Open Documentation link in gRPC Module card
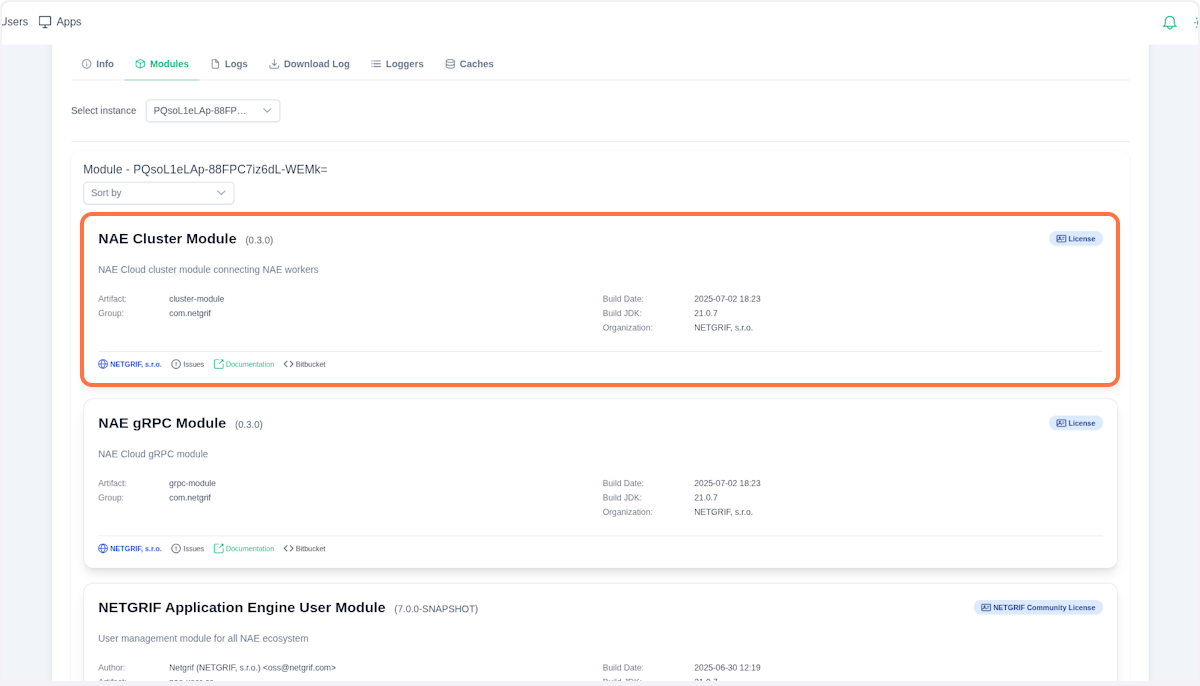 (244, 549)
